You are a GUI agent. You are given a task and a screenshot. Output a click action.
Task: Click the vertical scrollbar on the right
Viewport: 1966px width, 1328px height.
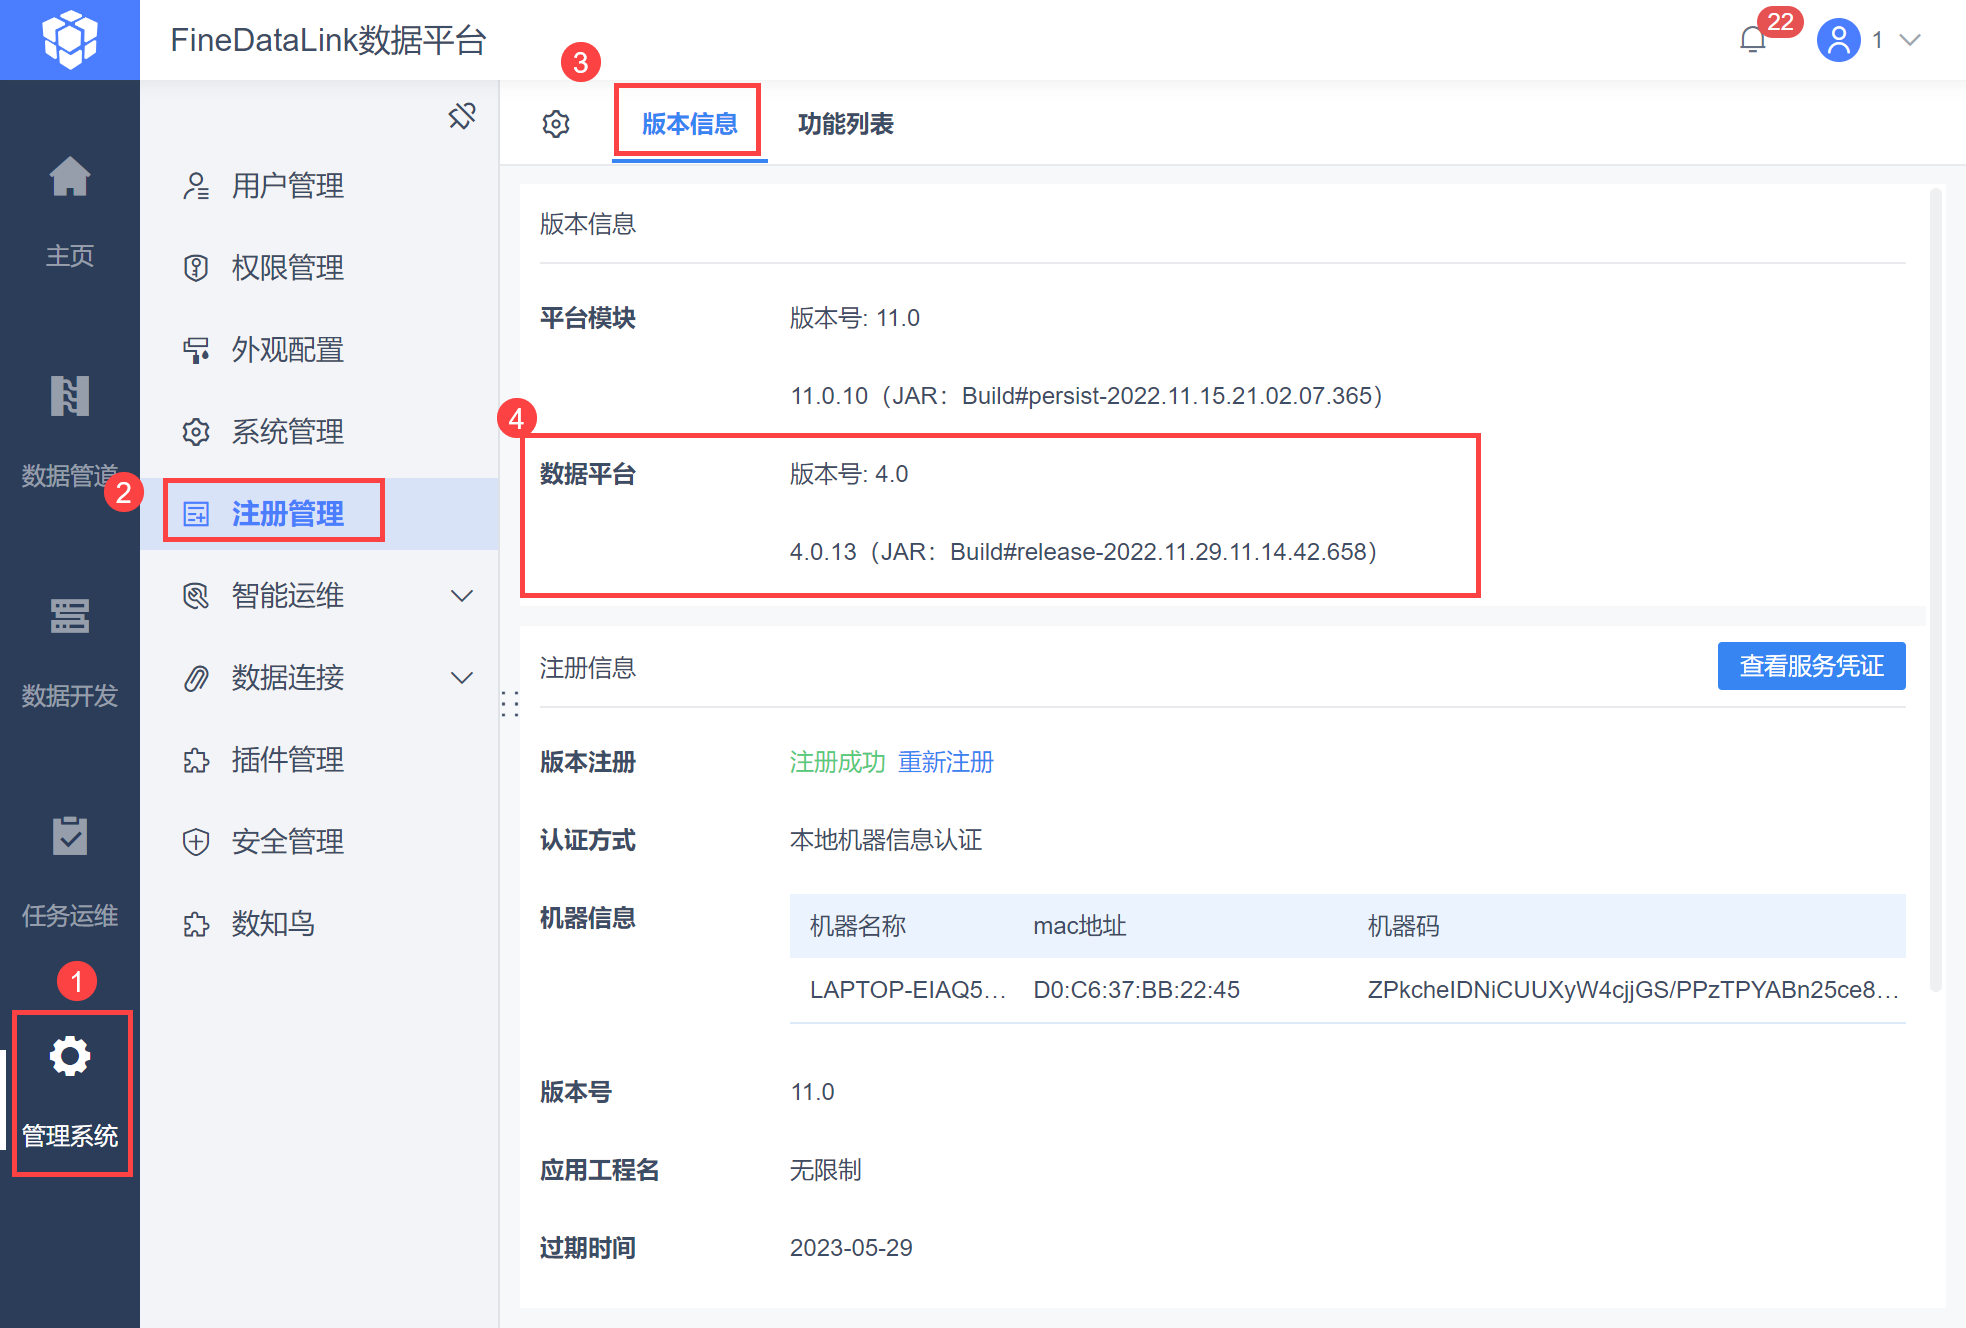[1935, 590]
